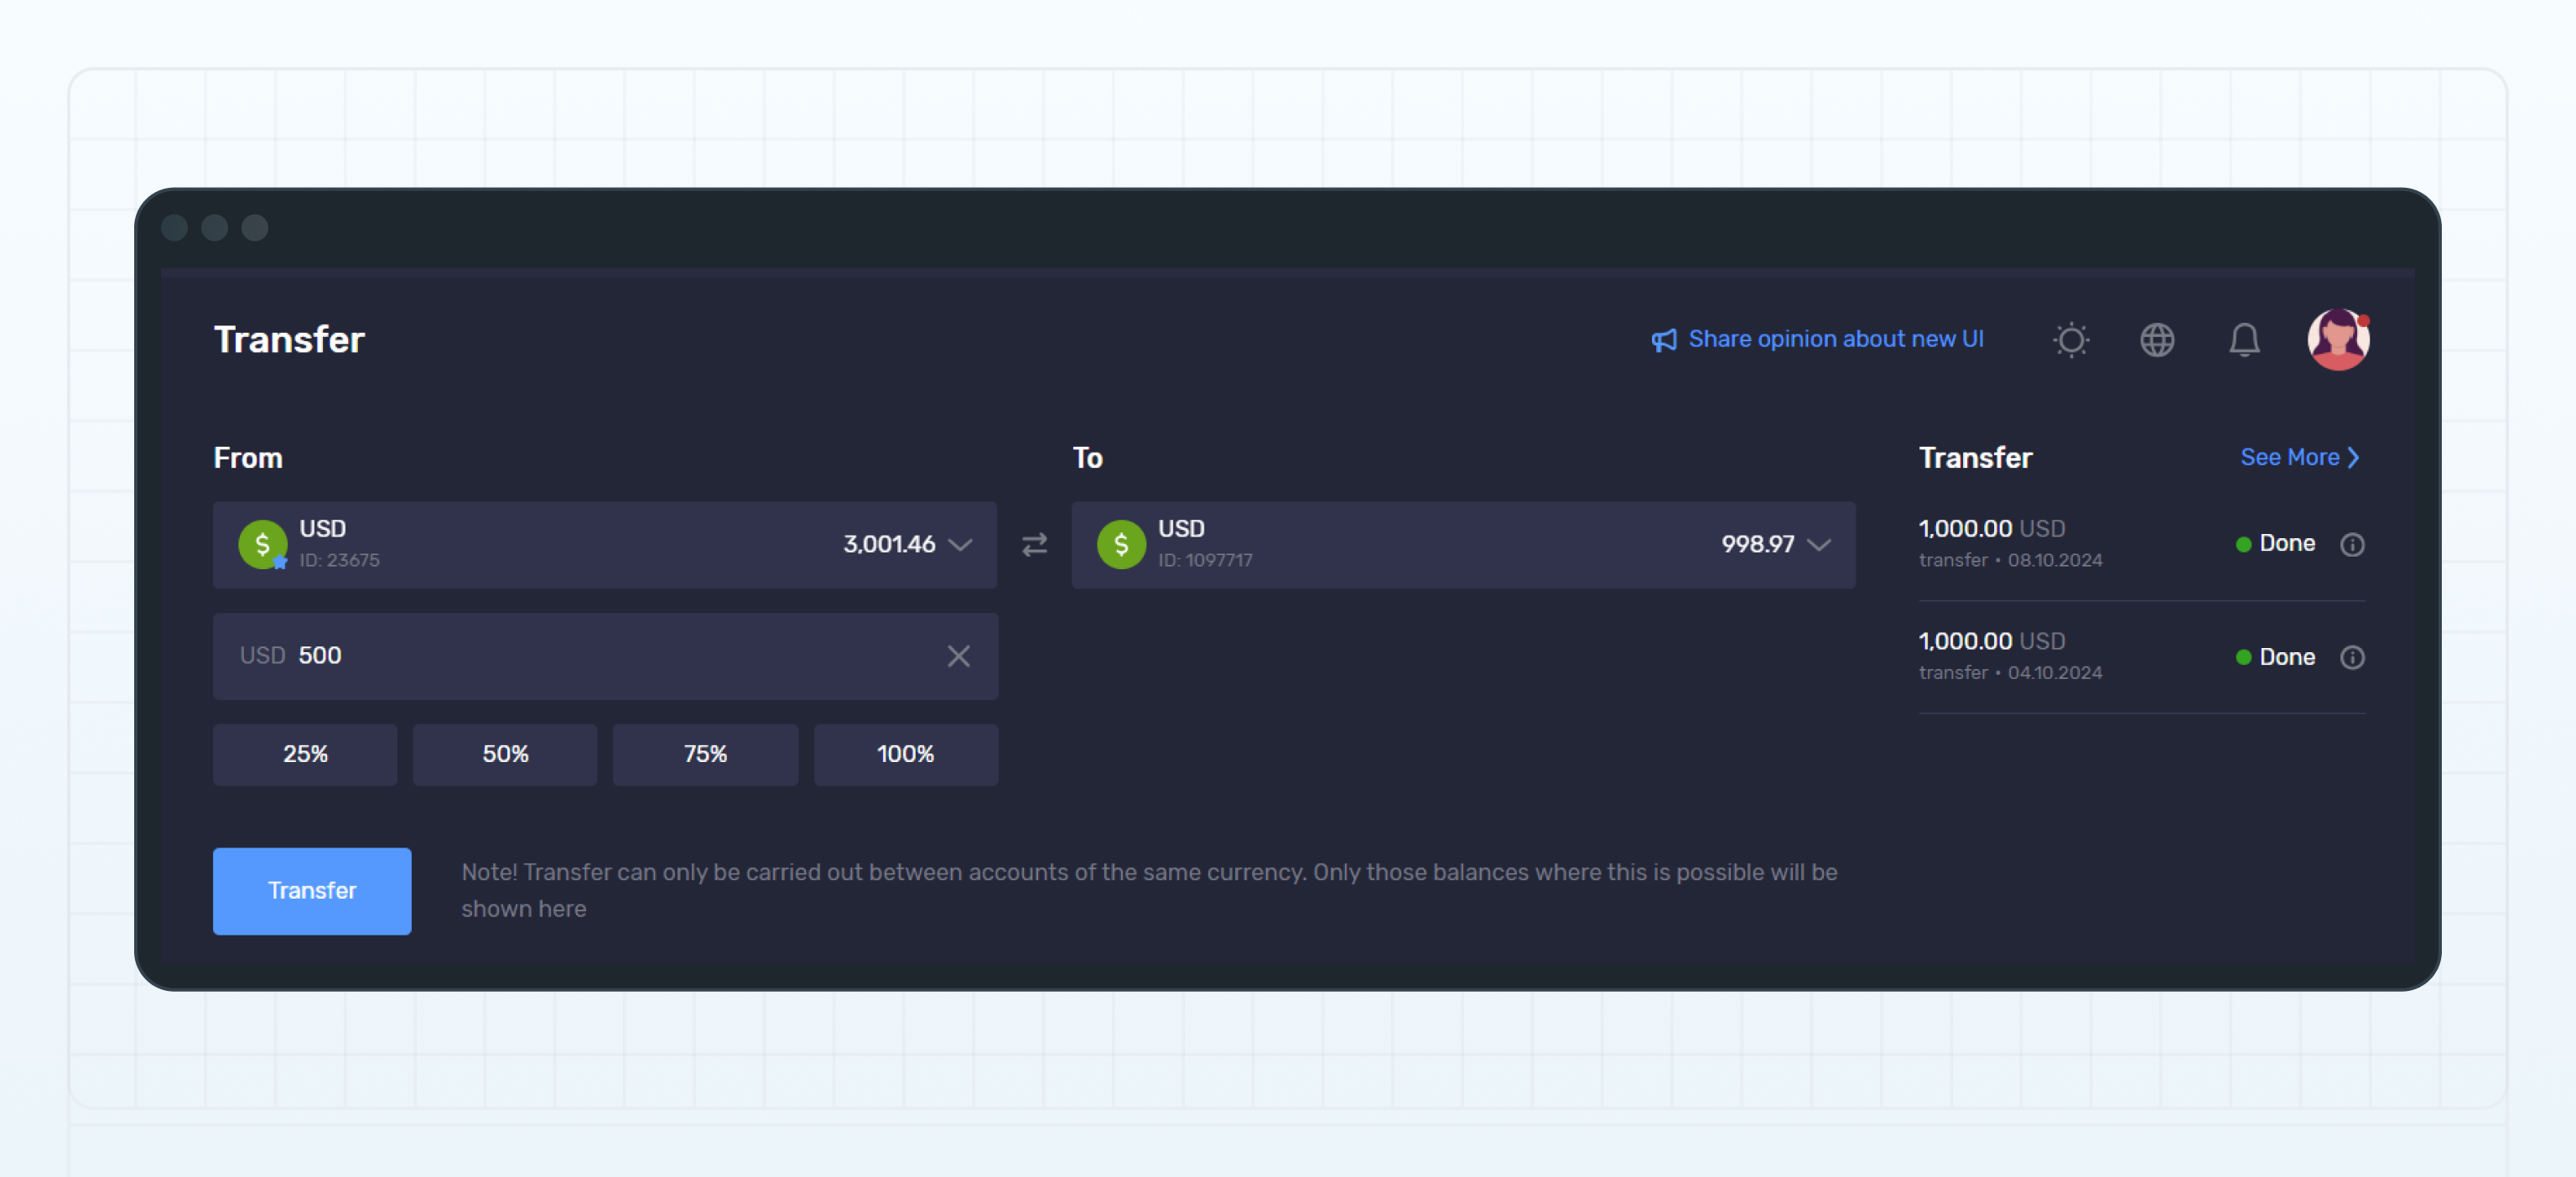Select the 100% amount option
This screenshot has height=1177, width=2576.
click(x=905, y=754)
